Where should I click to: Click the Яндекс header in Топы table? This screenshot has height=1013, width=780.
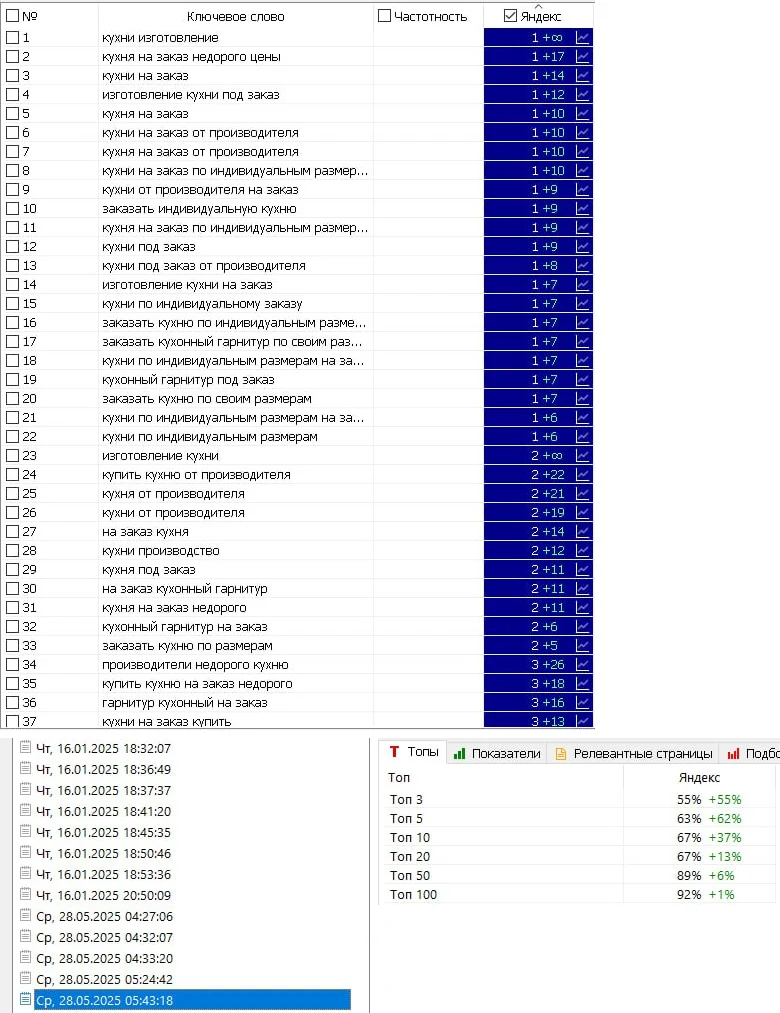(699, 778)
